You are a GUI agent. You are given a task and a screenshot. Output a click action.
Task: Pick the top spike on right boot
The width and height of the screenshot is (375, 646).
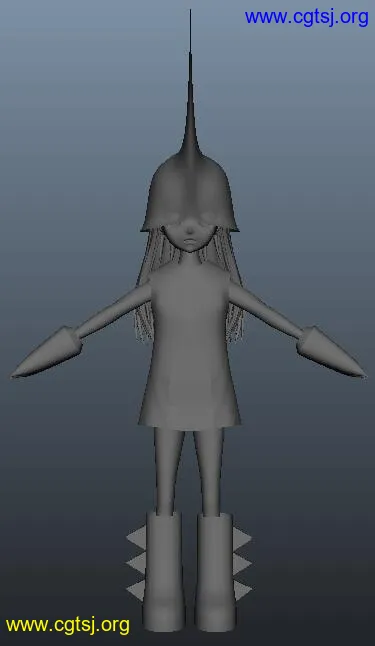click(242, 537)
